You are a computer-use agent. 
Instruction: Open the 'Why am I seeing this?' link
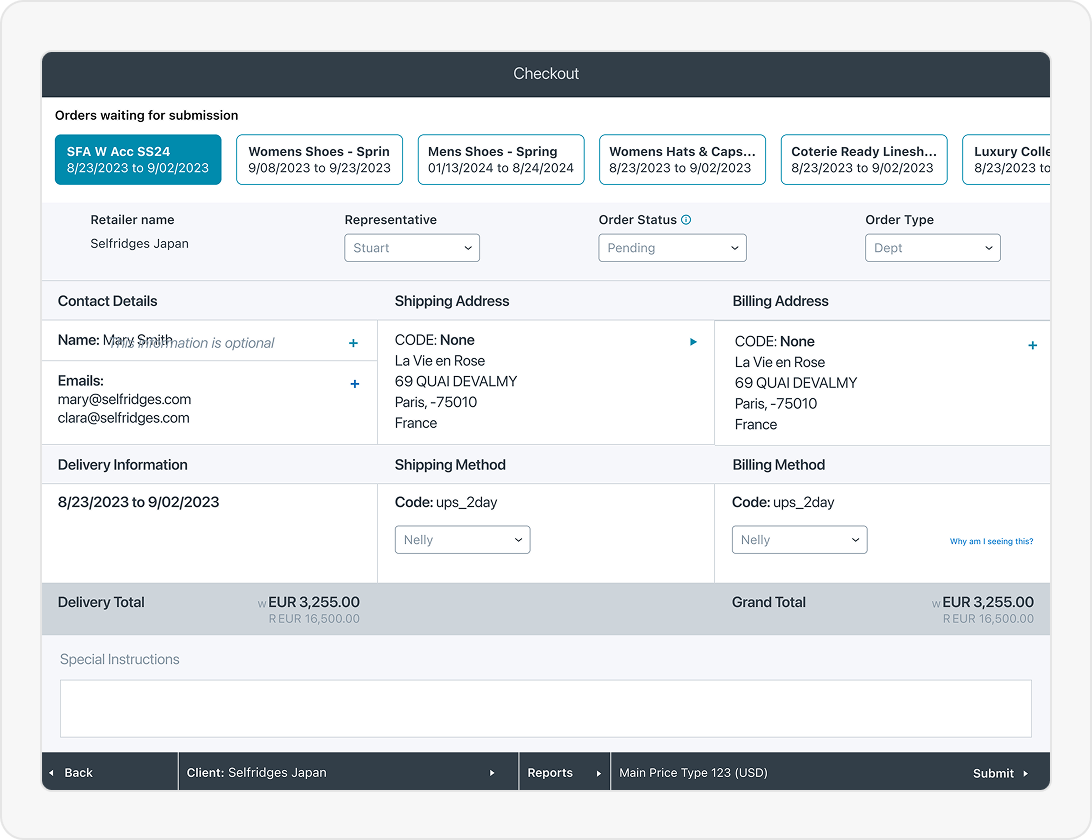[991, 542]
